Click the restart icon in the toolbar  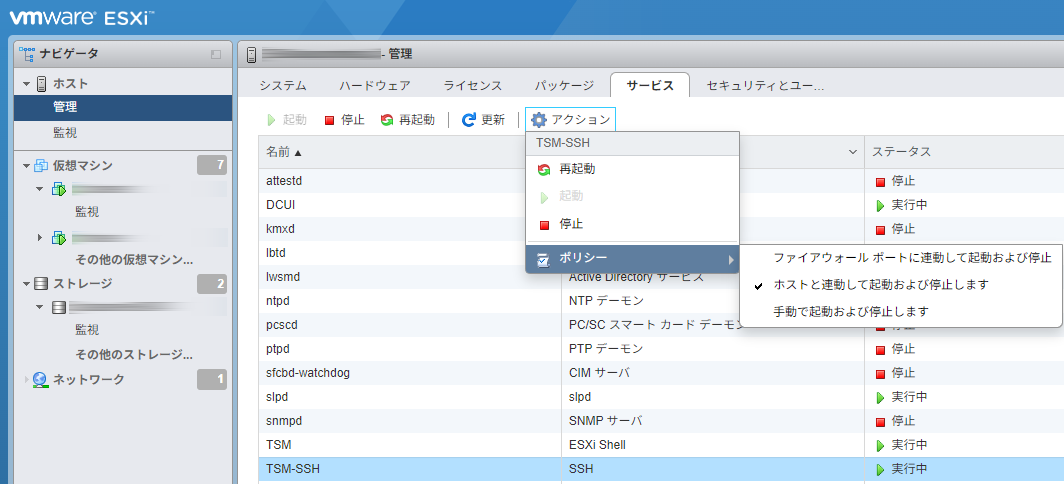click(387, 120)
